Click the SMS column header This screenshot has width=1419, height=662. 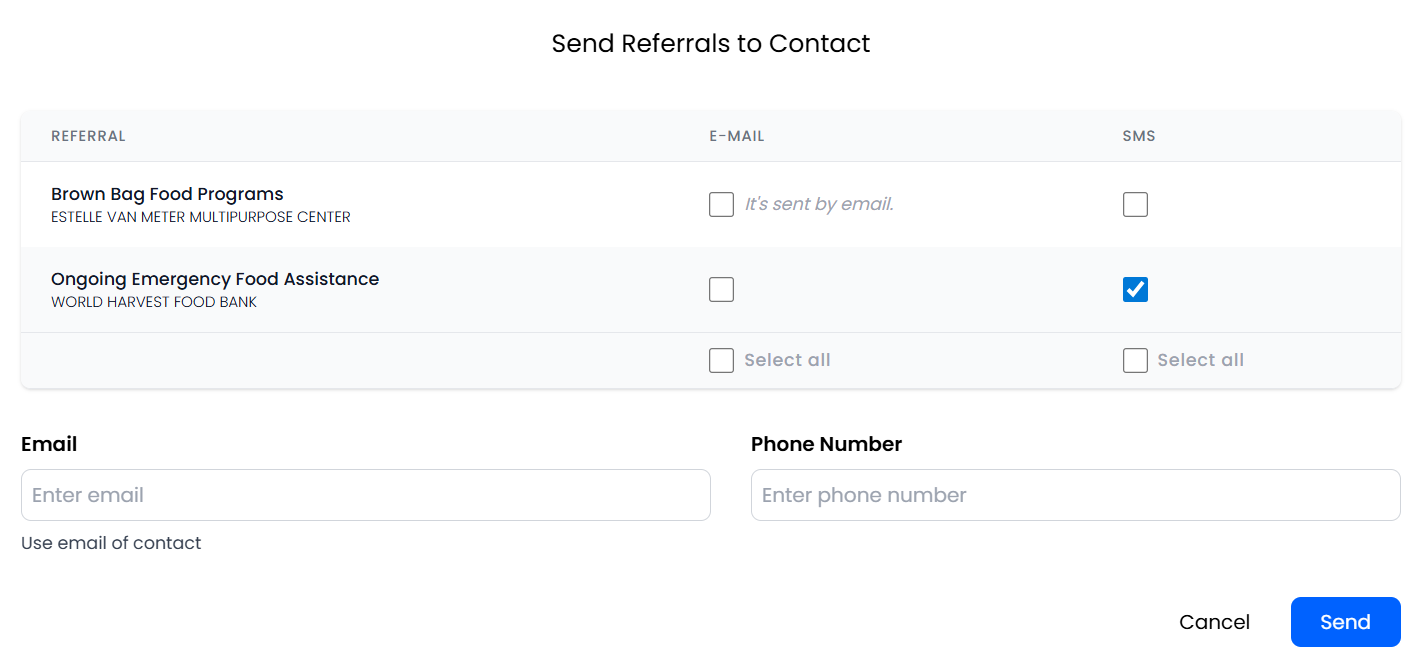1138,136
